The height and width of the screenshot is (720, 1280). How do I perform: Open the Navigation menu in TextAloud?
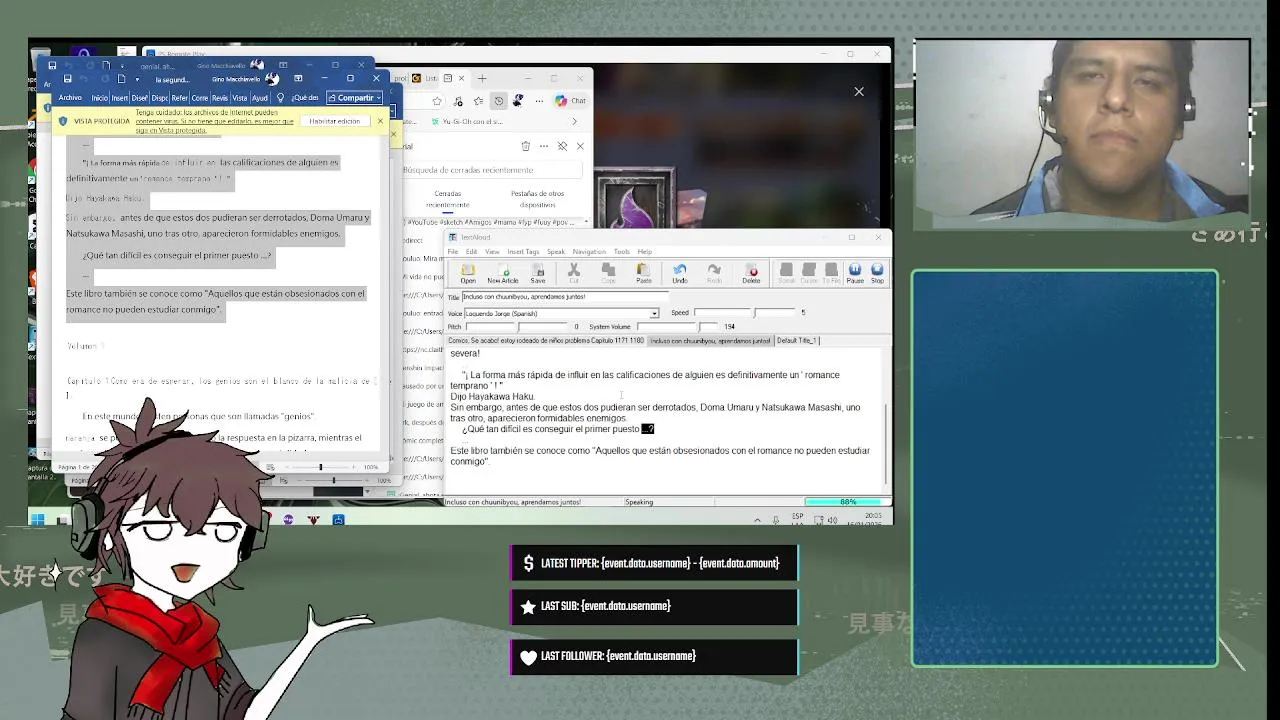589,252
